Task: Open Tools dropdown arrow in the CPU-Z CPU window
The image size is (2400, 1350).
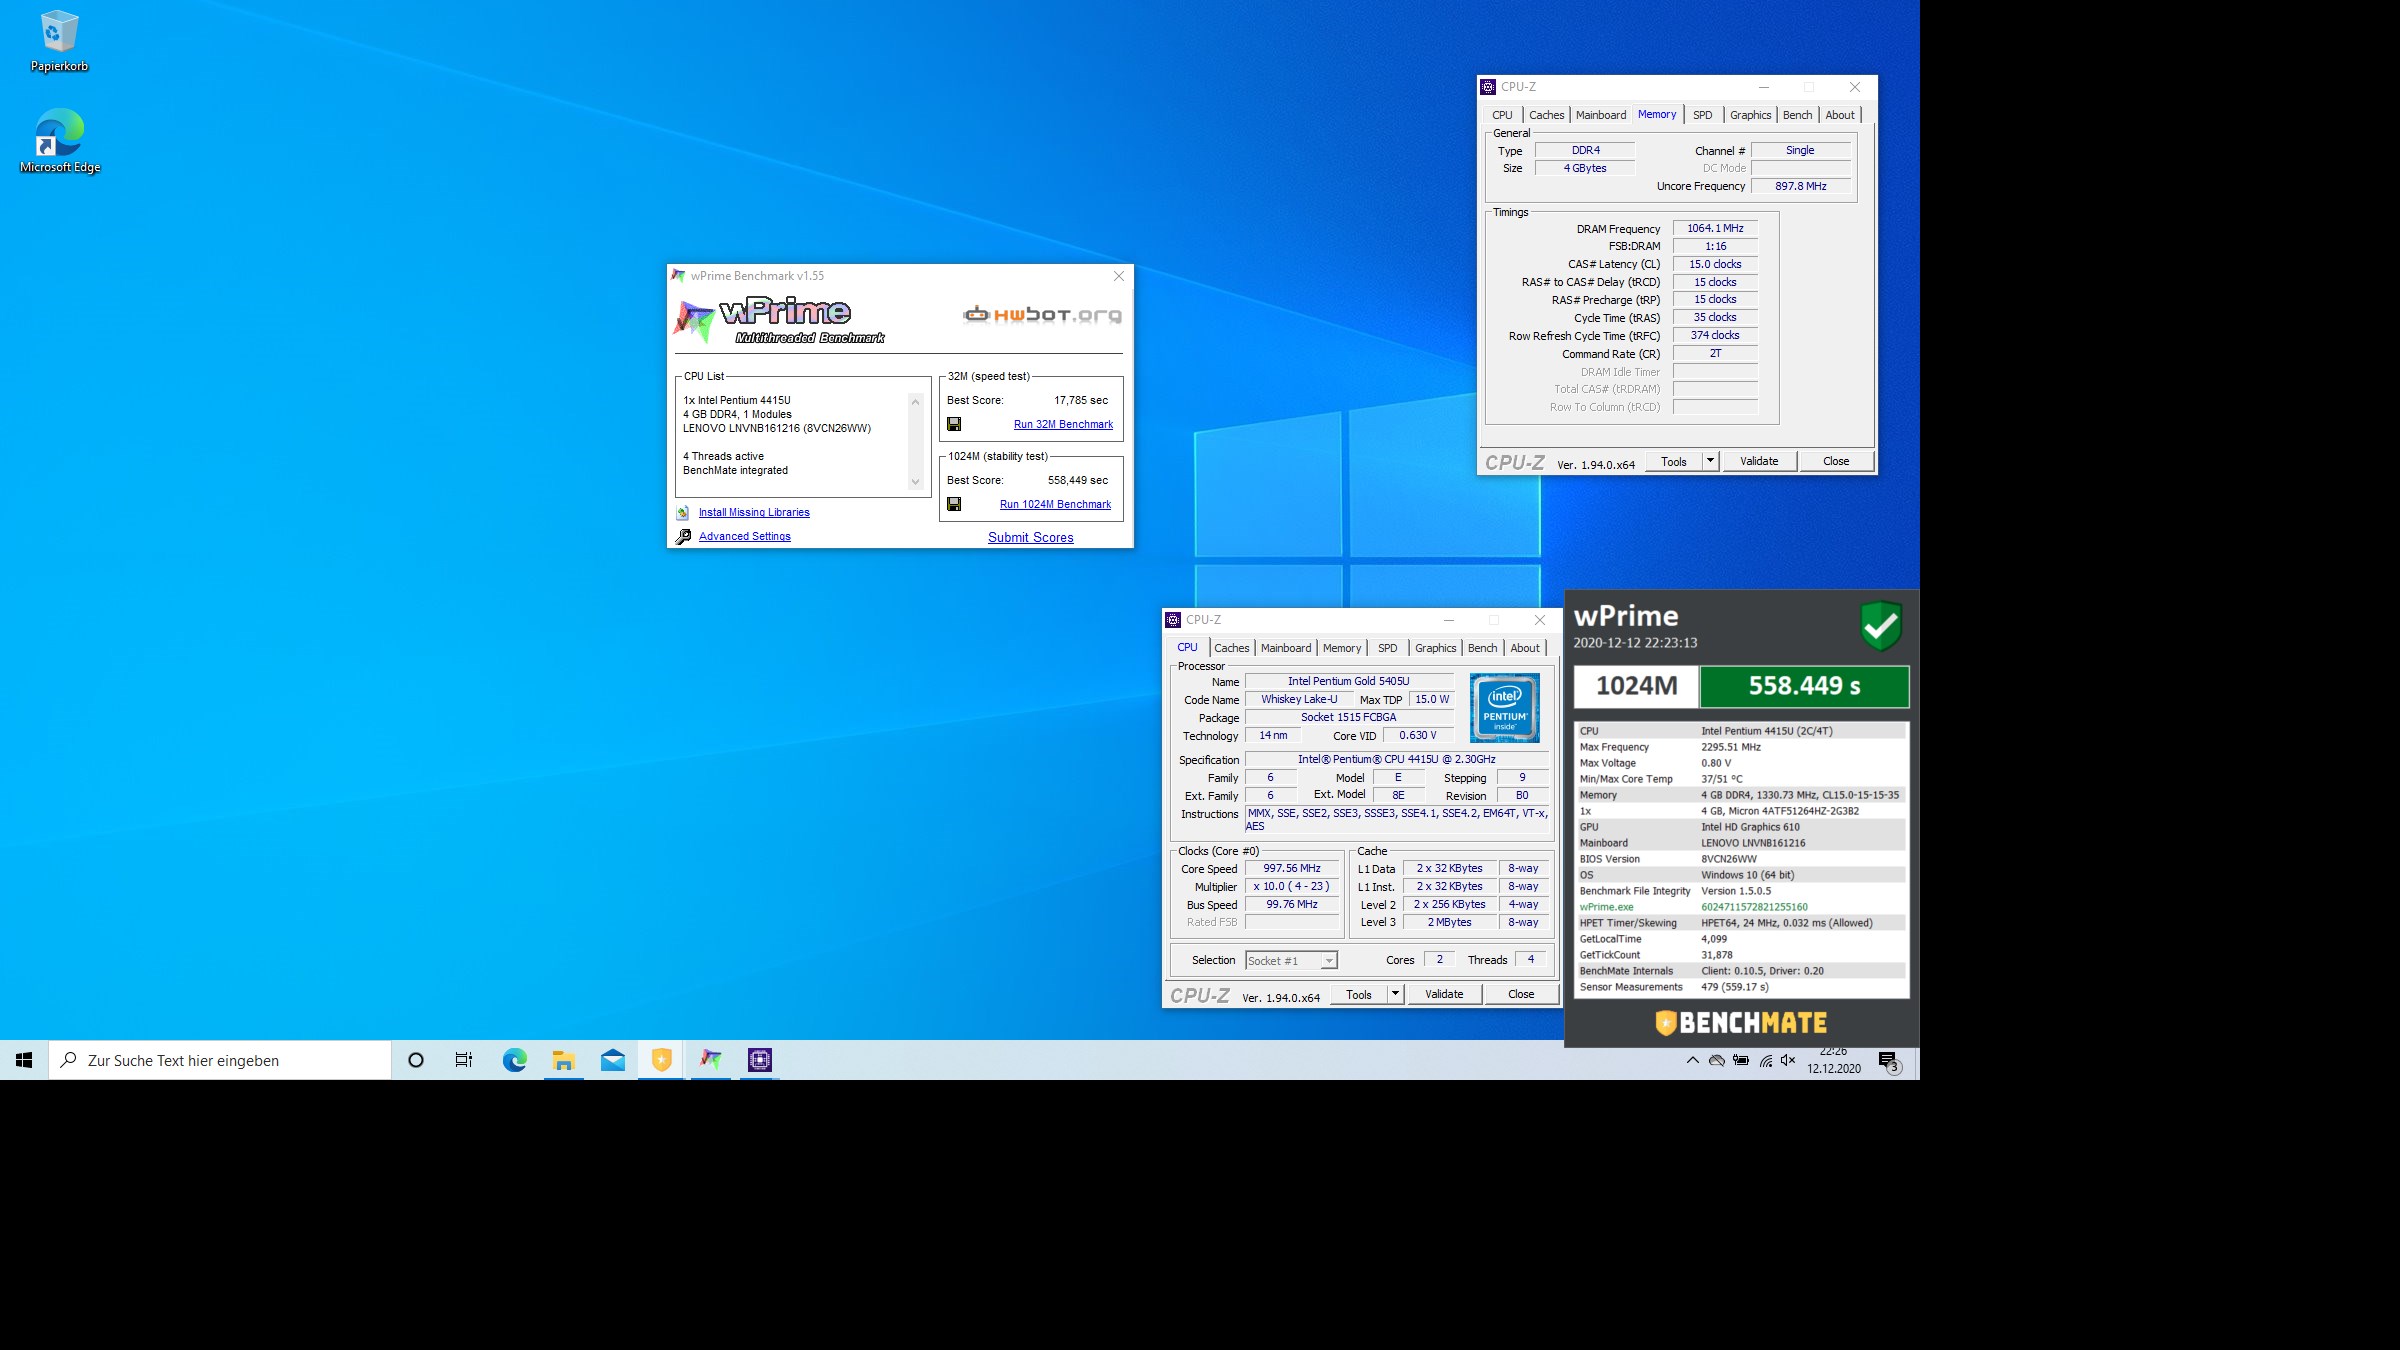Action: [1395, 994]
